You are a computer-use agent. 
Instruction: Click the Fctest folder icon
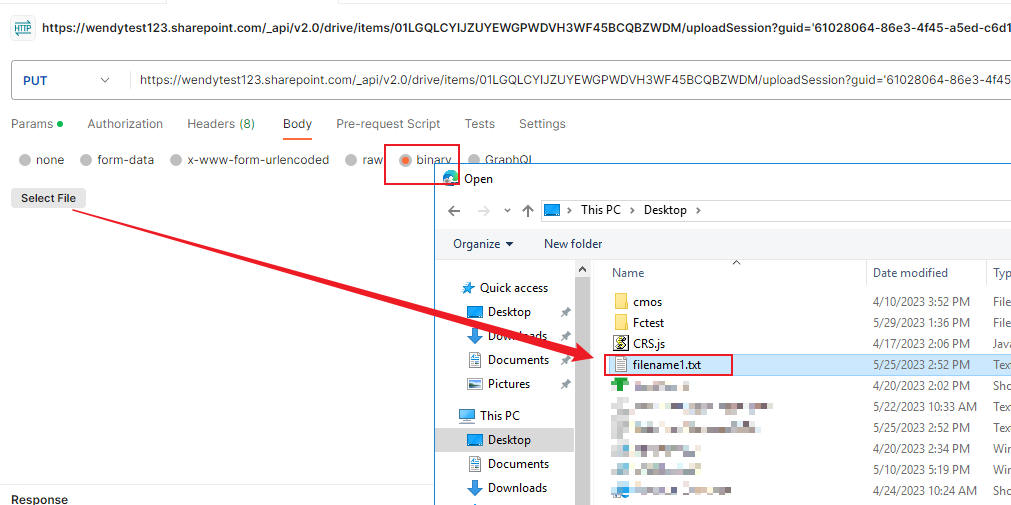point(621,322)
